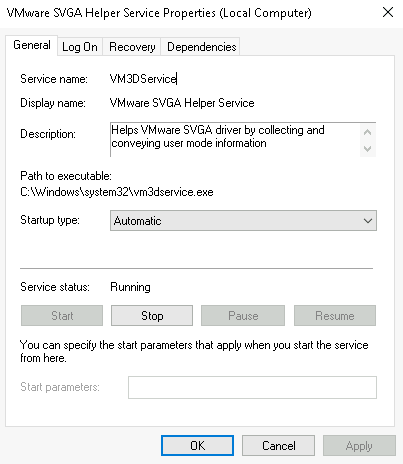The height and width of the screenshot is (464, 403).
Task: Click the vm3dservice.exe executable path text
Action: pyautogui.click(x=117, y=192)
